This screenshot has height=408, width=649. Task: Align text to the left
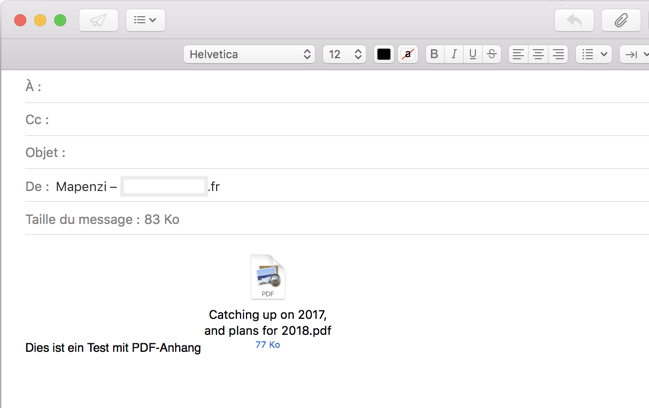tap(518, 54)
